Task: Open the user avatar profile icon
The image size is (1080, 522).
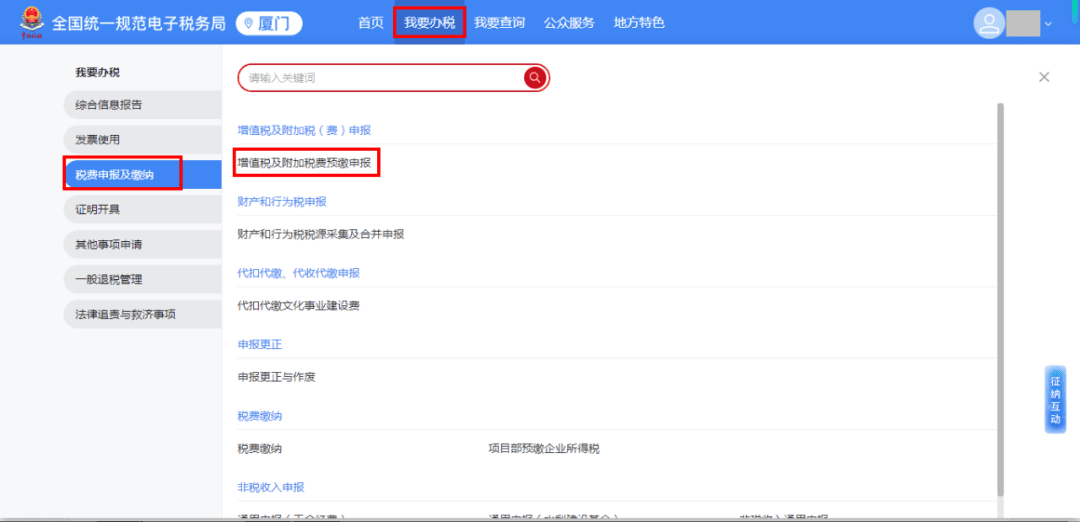Action: click(989, 23)
